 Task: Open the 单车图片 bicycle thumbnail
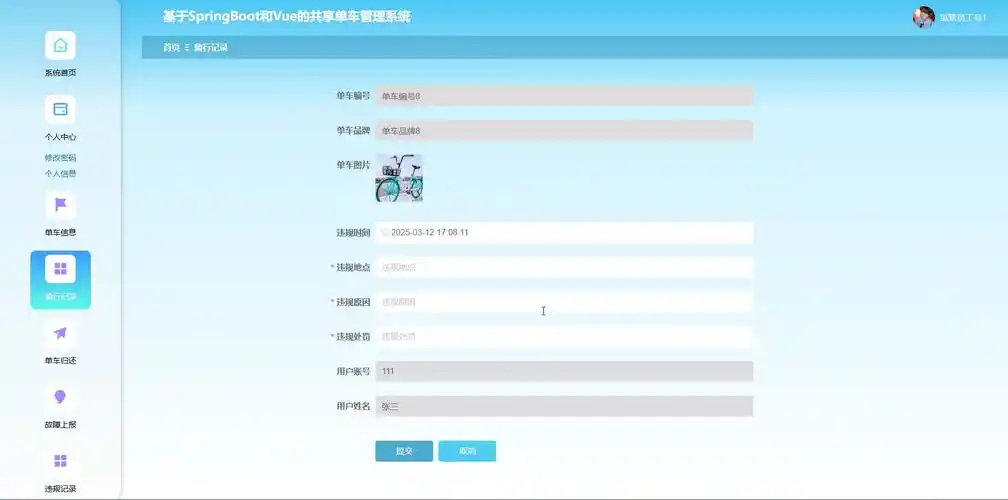tap(399, 178)
